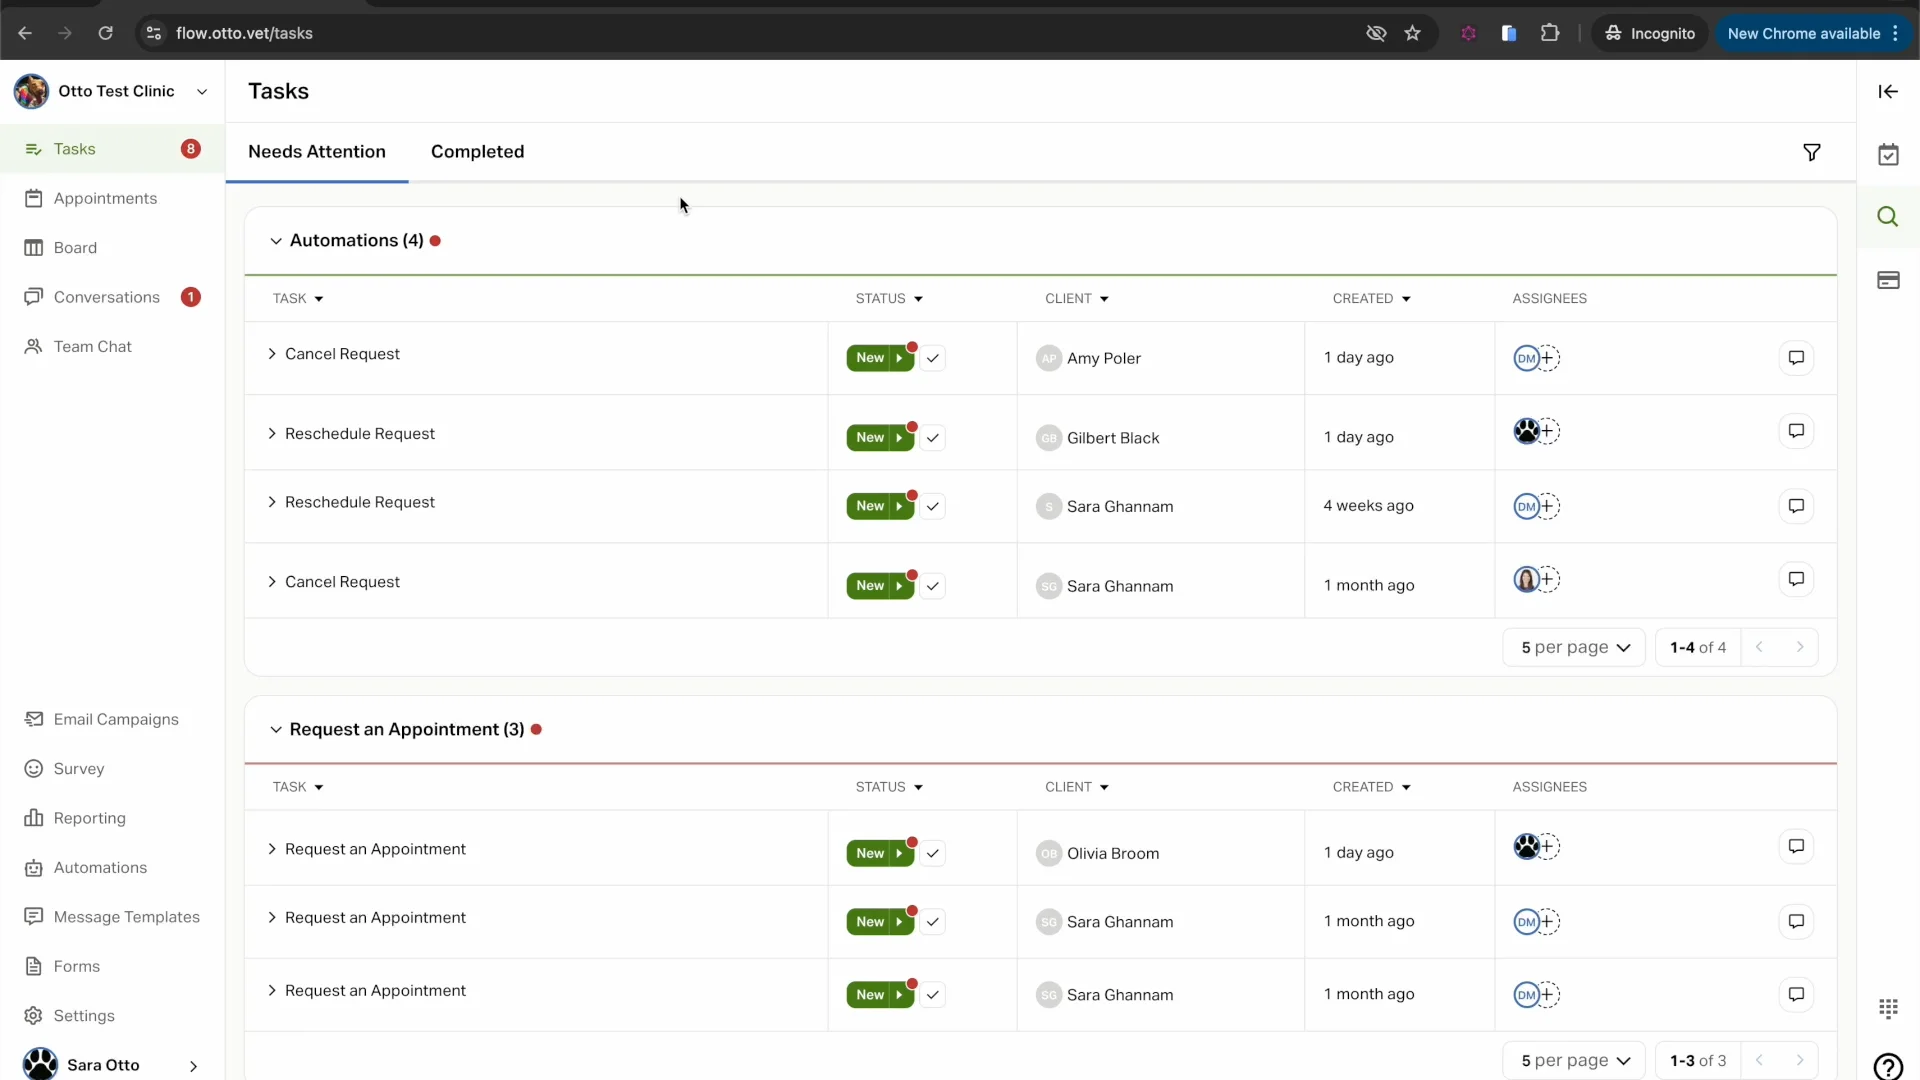Click the filter icon on the Tasks page
1920x1080 pixels.
(1812, 152)
